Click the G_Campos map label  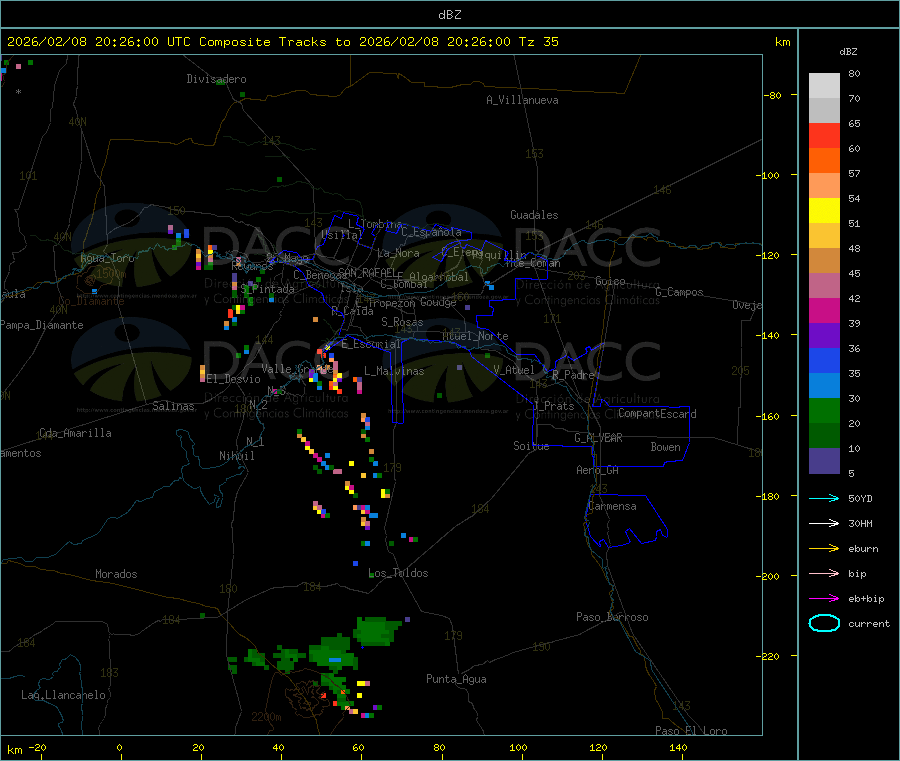[679, 292]
